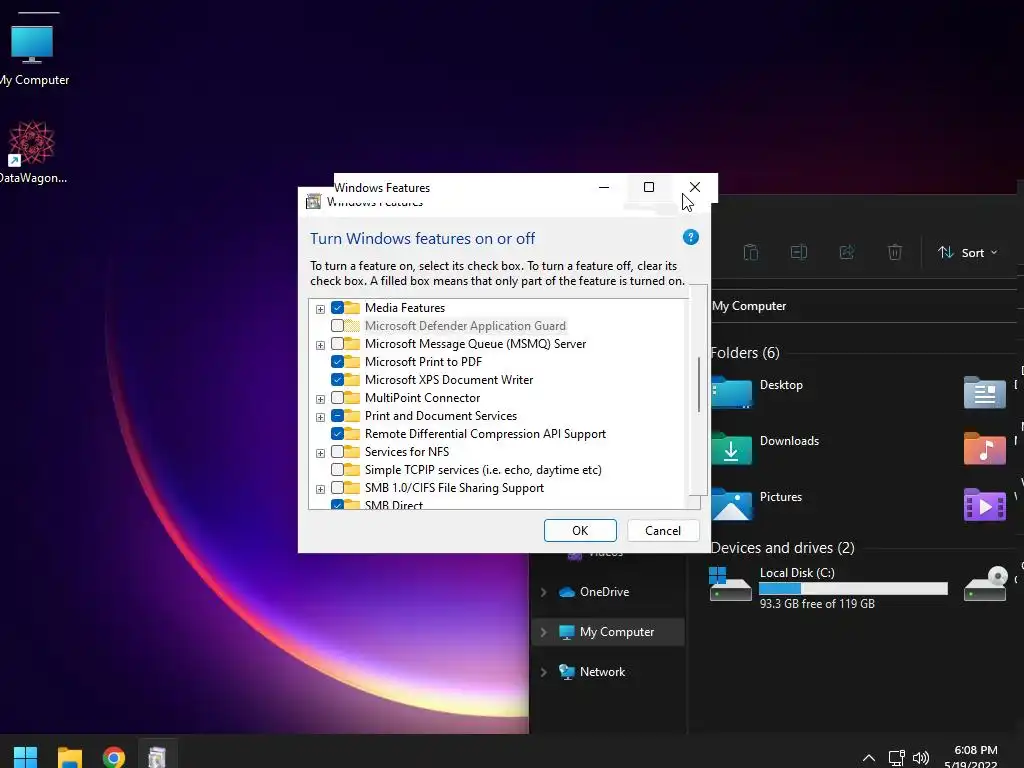This screenshot has width=1024, height=768.
Task: Select Microsoft XPS Document Writer label
Action: (x=449, y=379)
